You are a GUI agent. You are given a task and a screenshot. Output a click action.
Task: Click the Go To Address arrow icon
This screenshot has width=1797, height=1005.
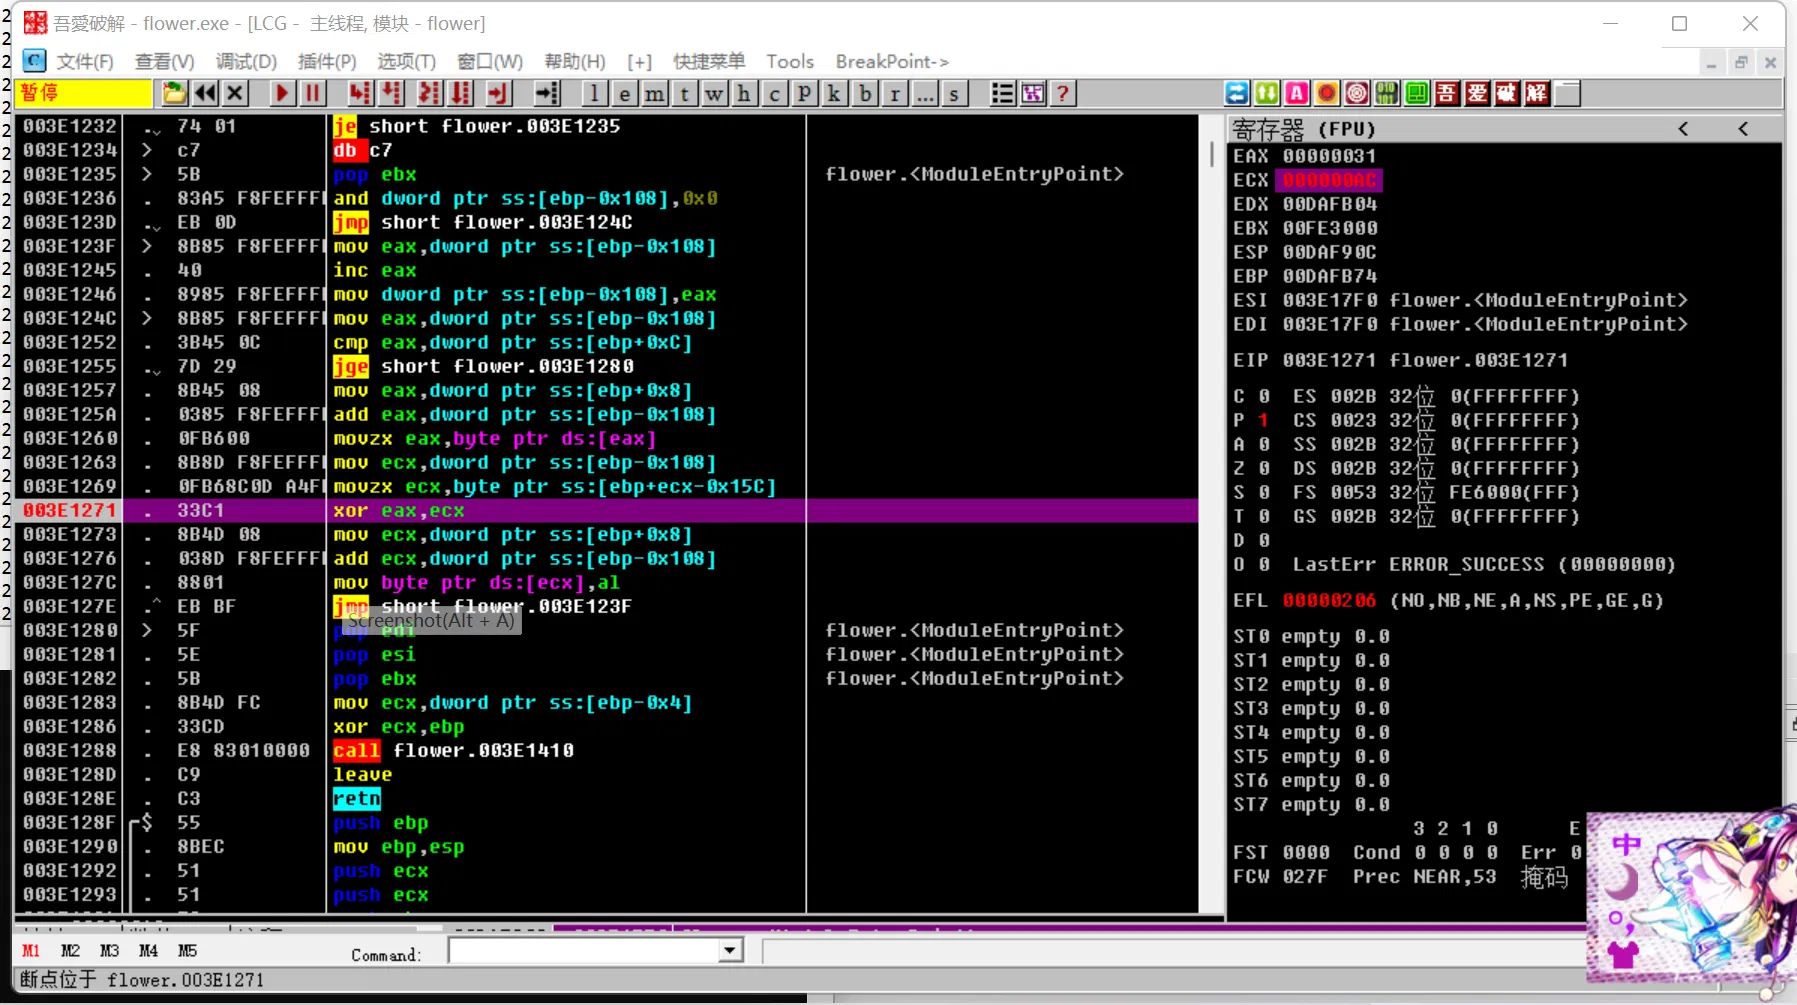pos(546,93)
